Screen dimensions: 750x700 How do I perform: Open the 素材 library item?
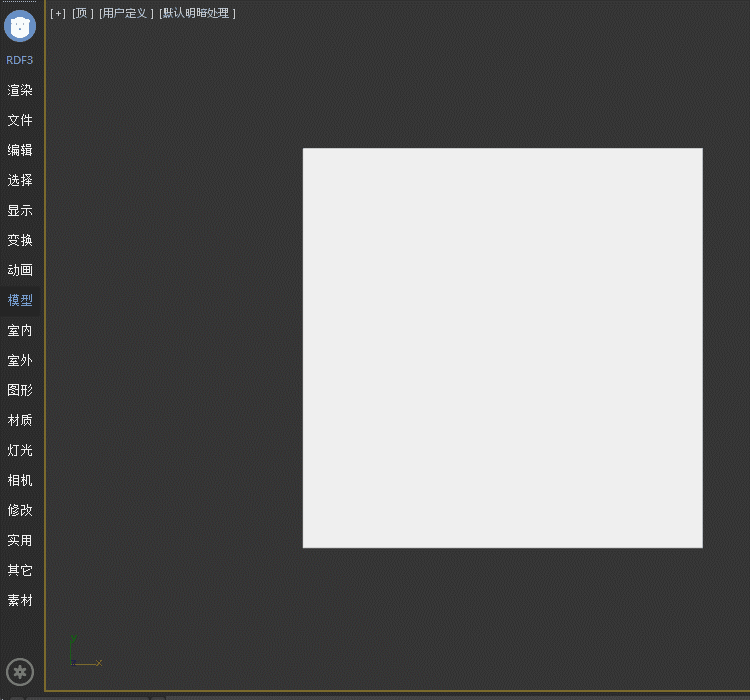(x=20, y=600)
